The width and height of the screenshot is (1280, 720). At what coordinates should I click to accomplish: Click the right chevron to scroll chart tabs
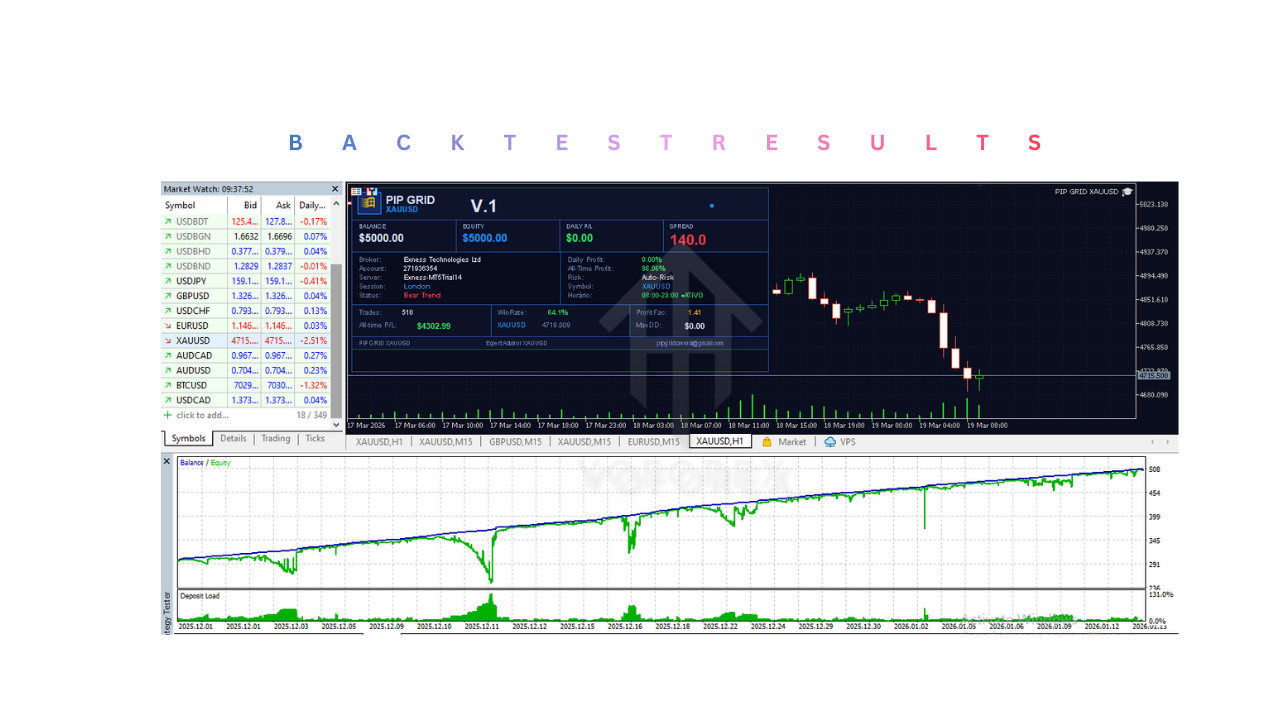pos(1168,440)
